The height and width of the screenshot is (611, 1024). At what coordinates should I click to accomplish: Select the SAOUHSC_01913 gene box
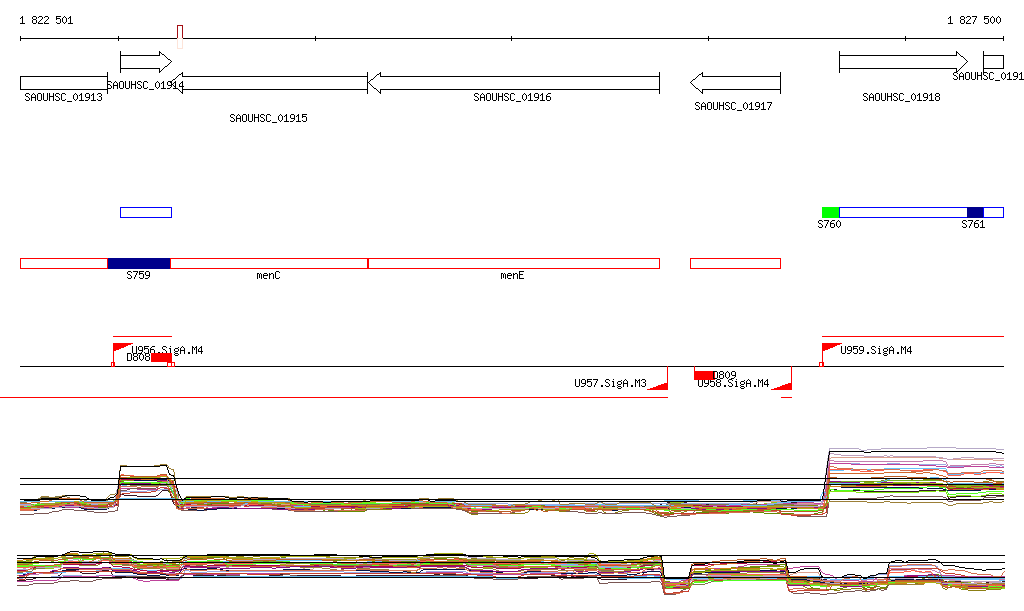tap(64, 83)
